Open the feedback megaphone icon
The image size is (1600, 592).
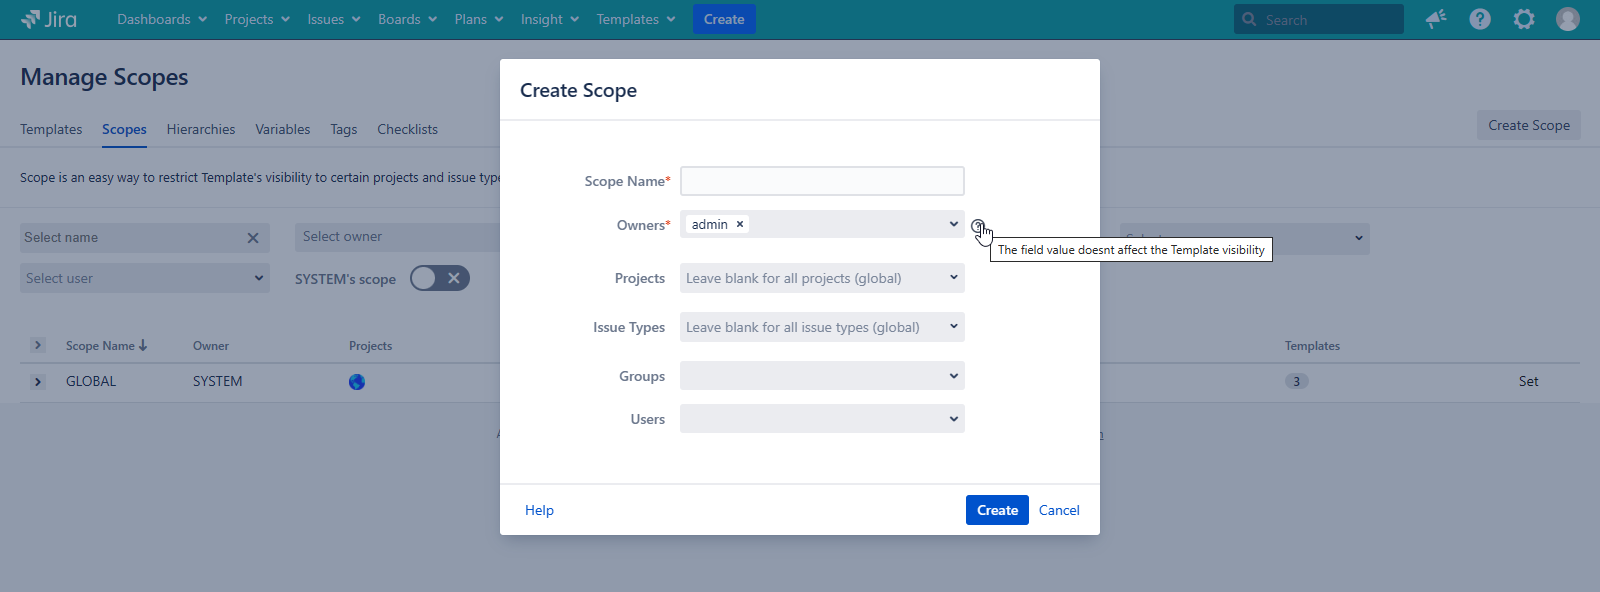click(1436, 19)
